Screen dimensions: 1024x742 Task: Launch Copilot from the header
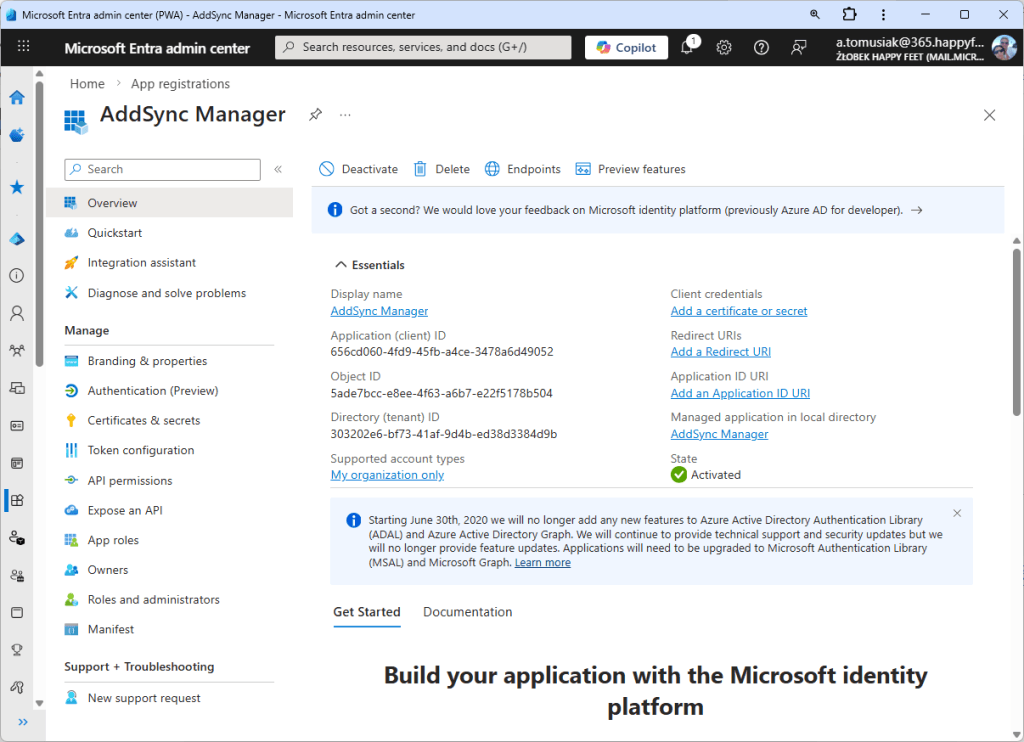pyautogui.click(x=626, y=47)
